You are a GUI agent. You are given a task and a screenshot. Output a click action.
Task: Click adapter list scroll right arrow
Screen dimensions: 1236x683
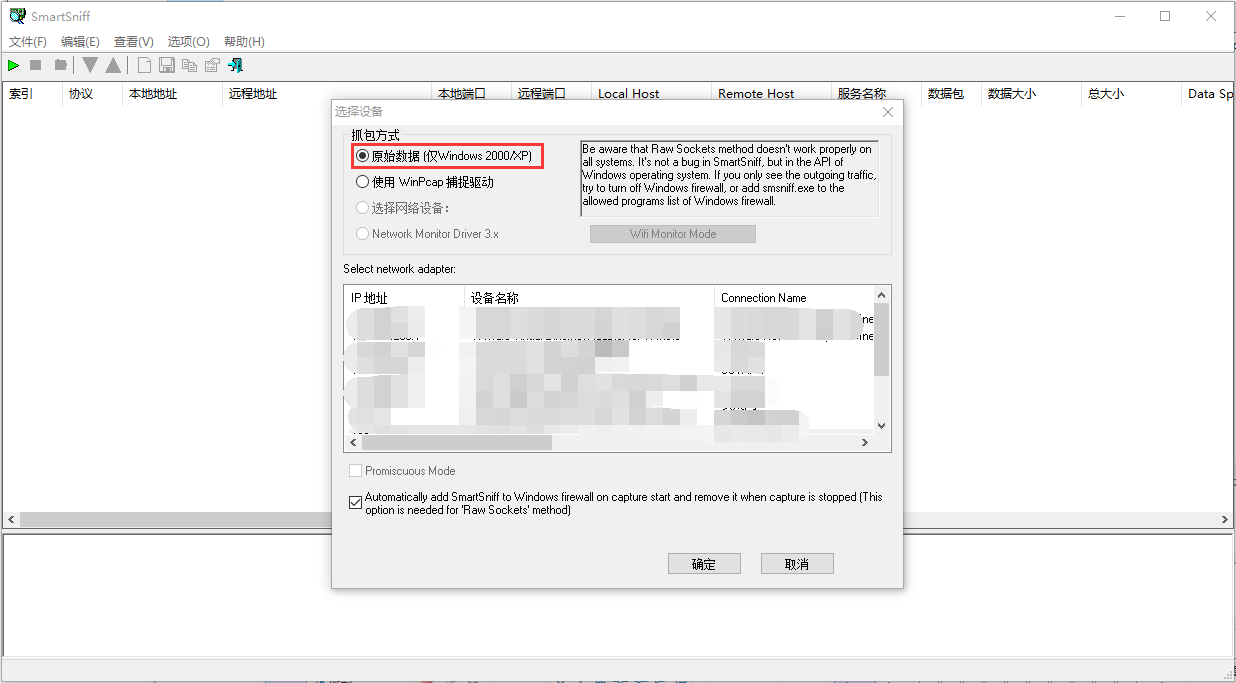tap(866, 442)
